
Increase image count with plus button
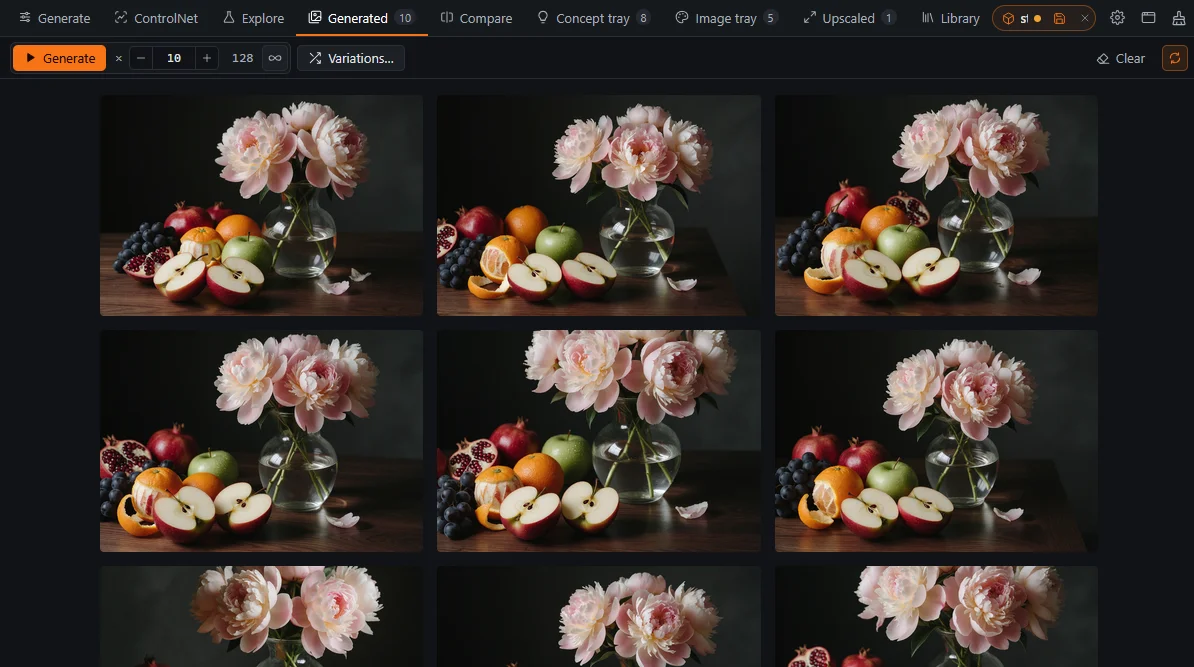(206, 58)
